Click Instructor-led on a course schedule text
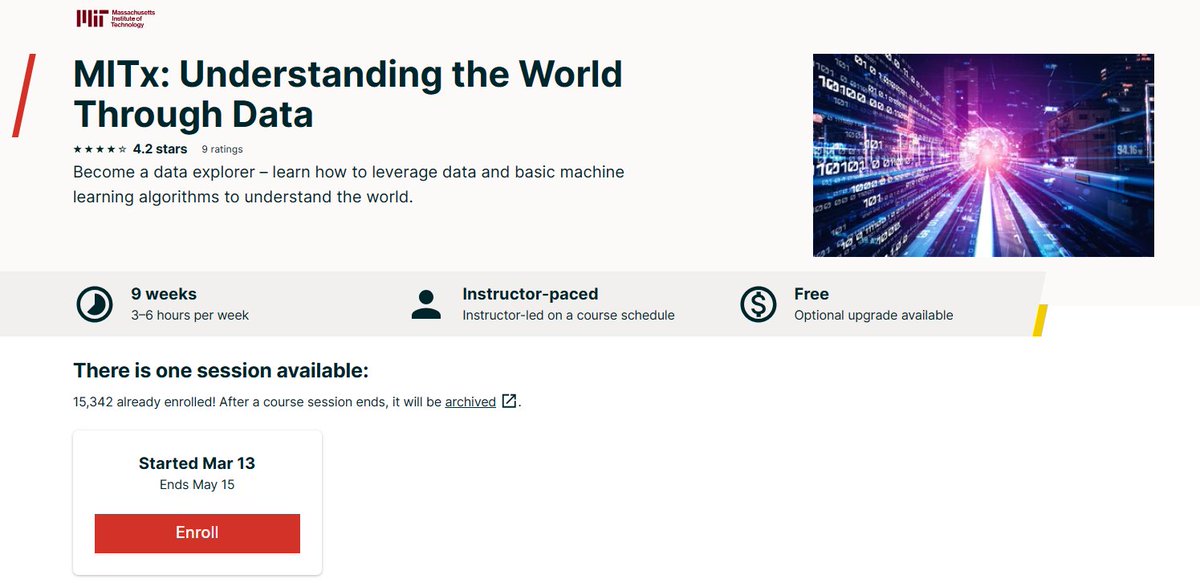The height and width of the screenshot is (583, 1200). (568, 315)
